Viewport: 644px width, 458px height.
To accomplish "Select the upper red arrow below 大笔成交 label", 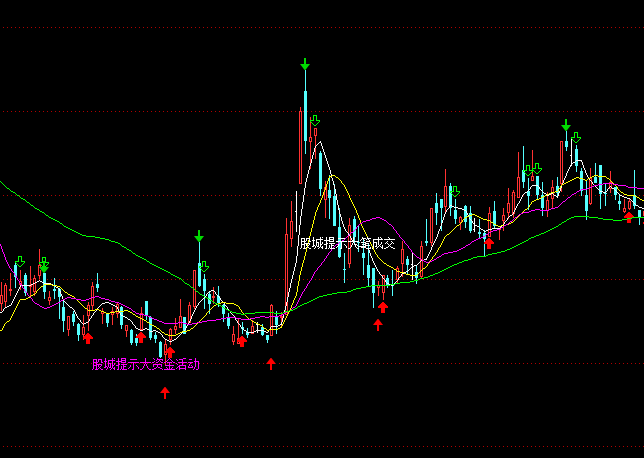I will pyautogui.click(x=382, y=307).
